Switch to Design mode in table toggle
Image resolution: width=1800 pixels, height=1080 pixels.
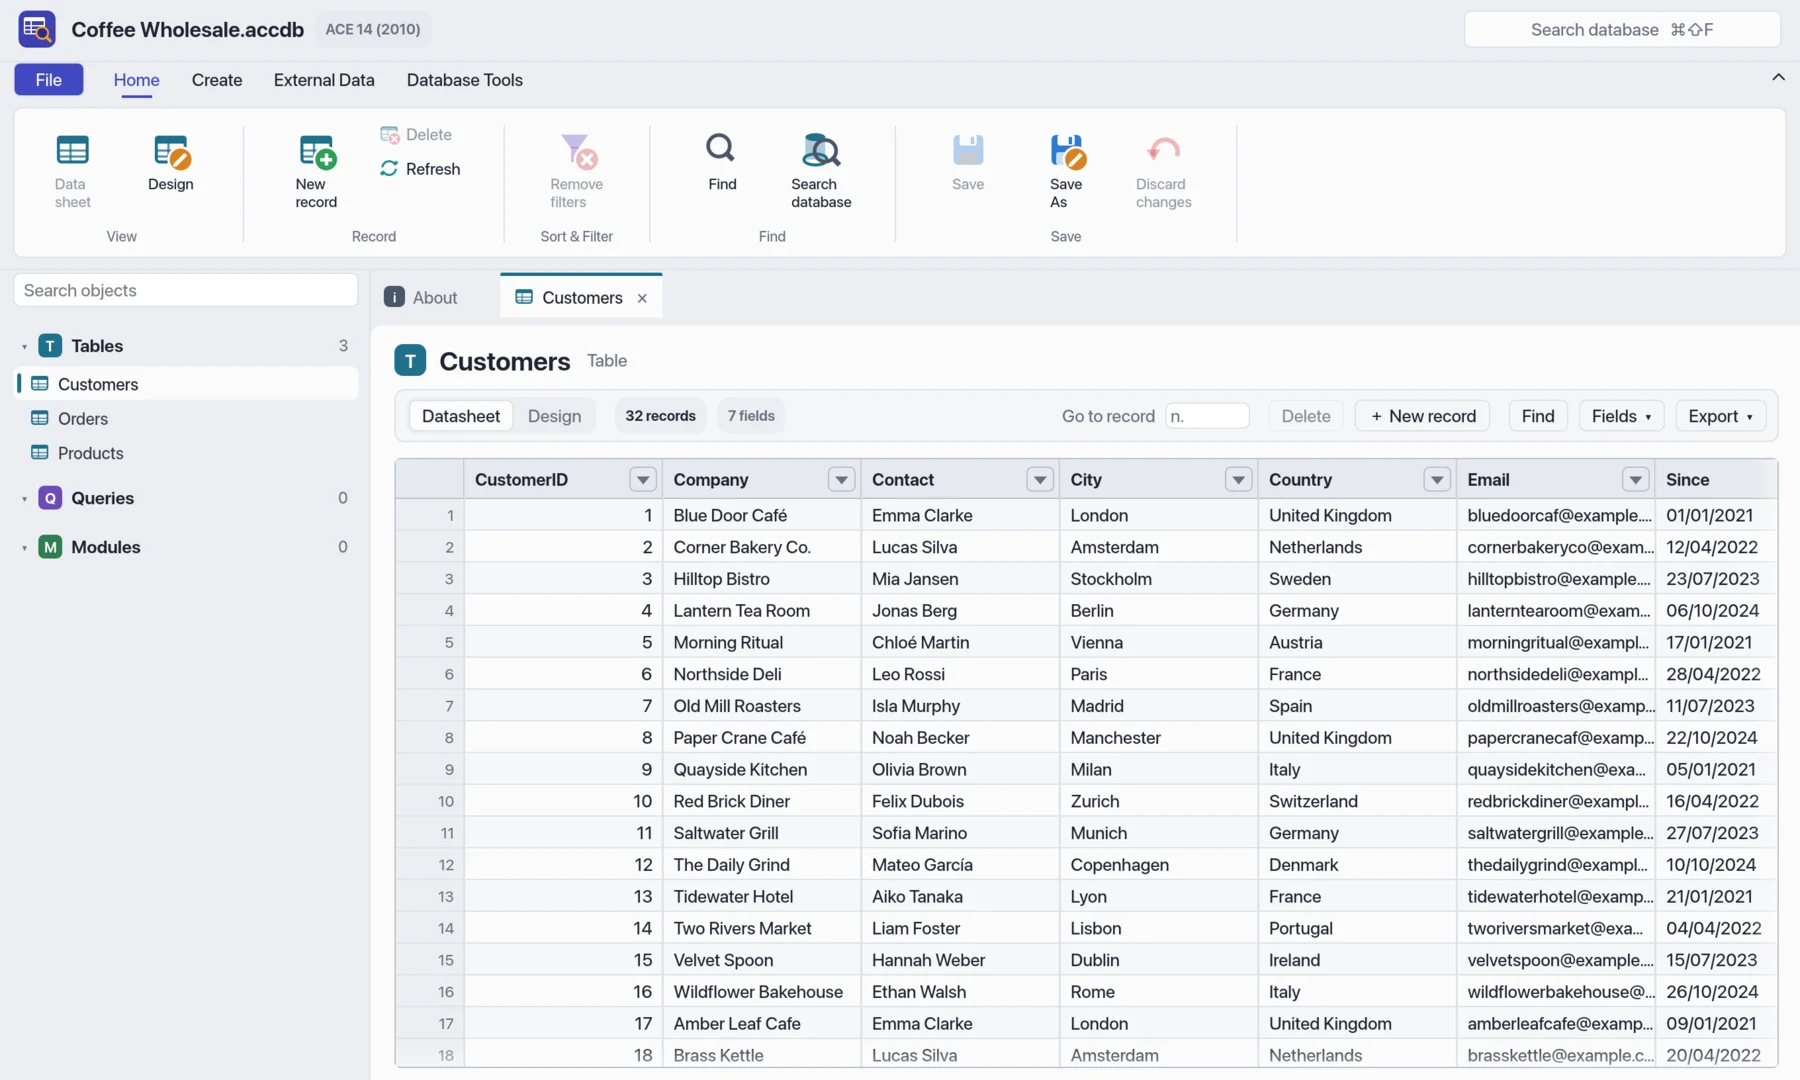[554, 416]
